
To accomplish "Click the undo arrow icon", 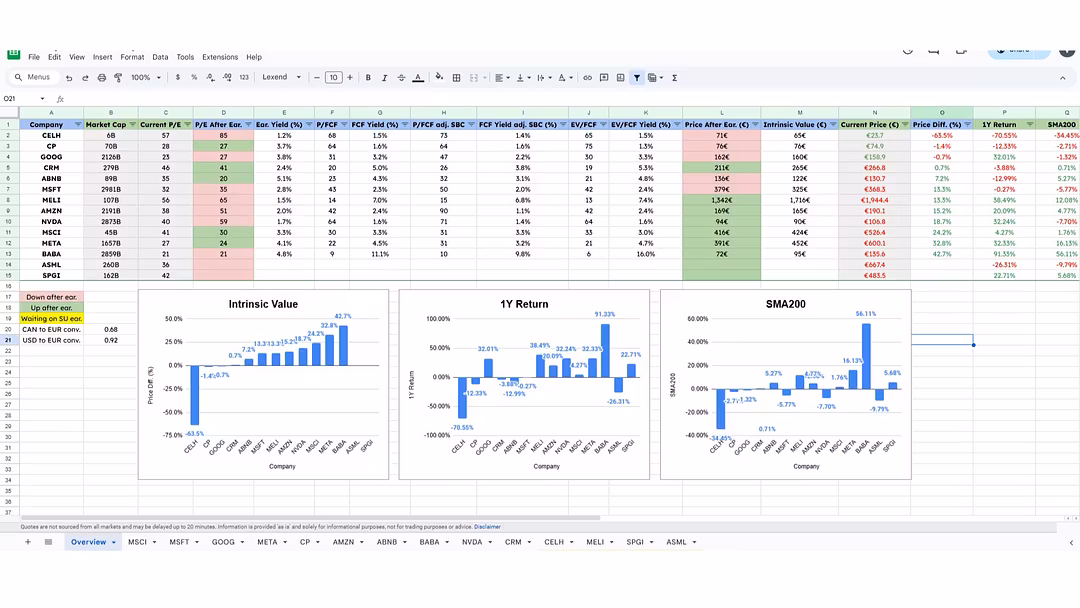I will 69,77.
